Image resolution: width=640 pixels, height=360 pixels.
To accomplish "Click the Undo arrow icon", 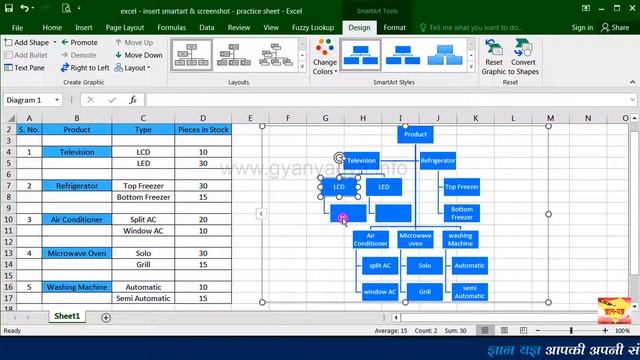I will (x=24, y=8).
